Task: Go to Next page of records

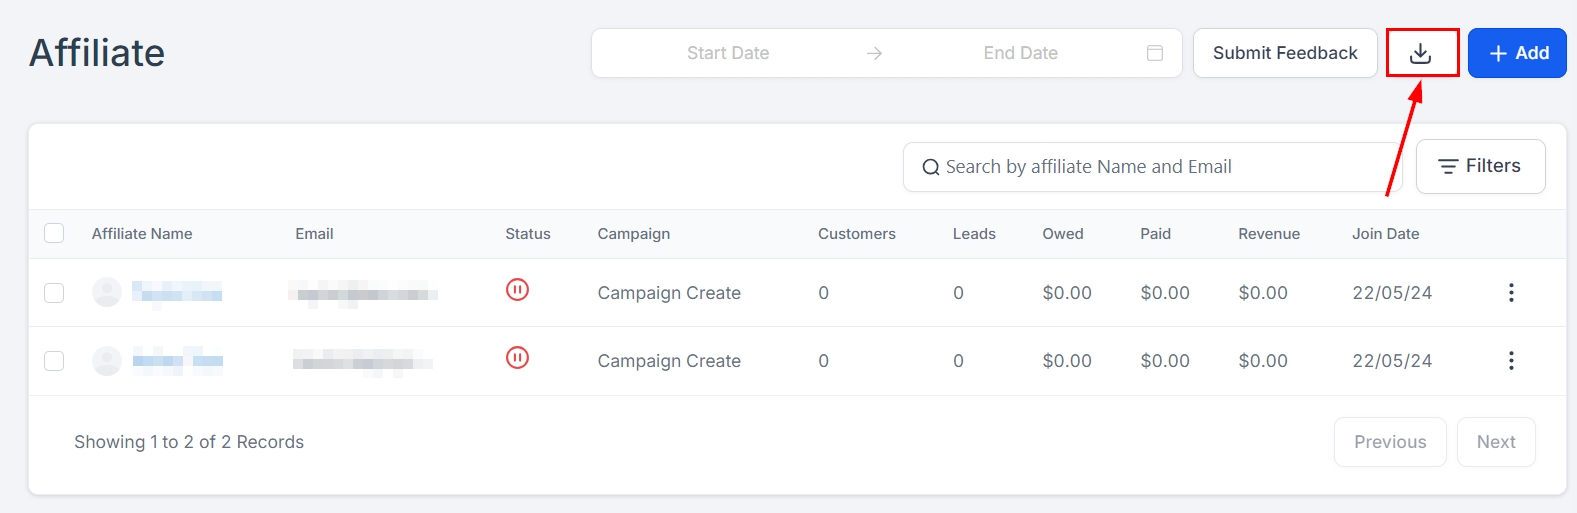Action: click(1495, 442)
